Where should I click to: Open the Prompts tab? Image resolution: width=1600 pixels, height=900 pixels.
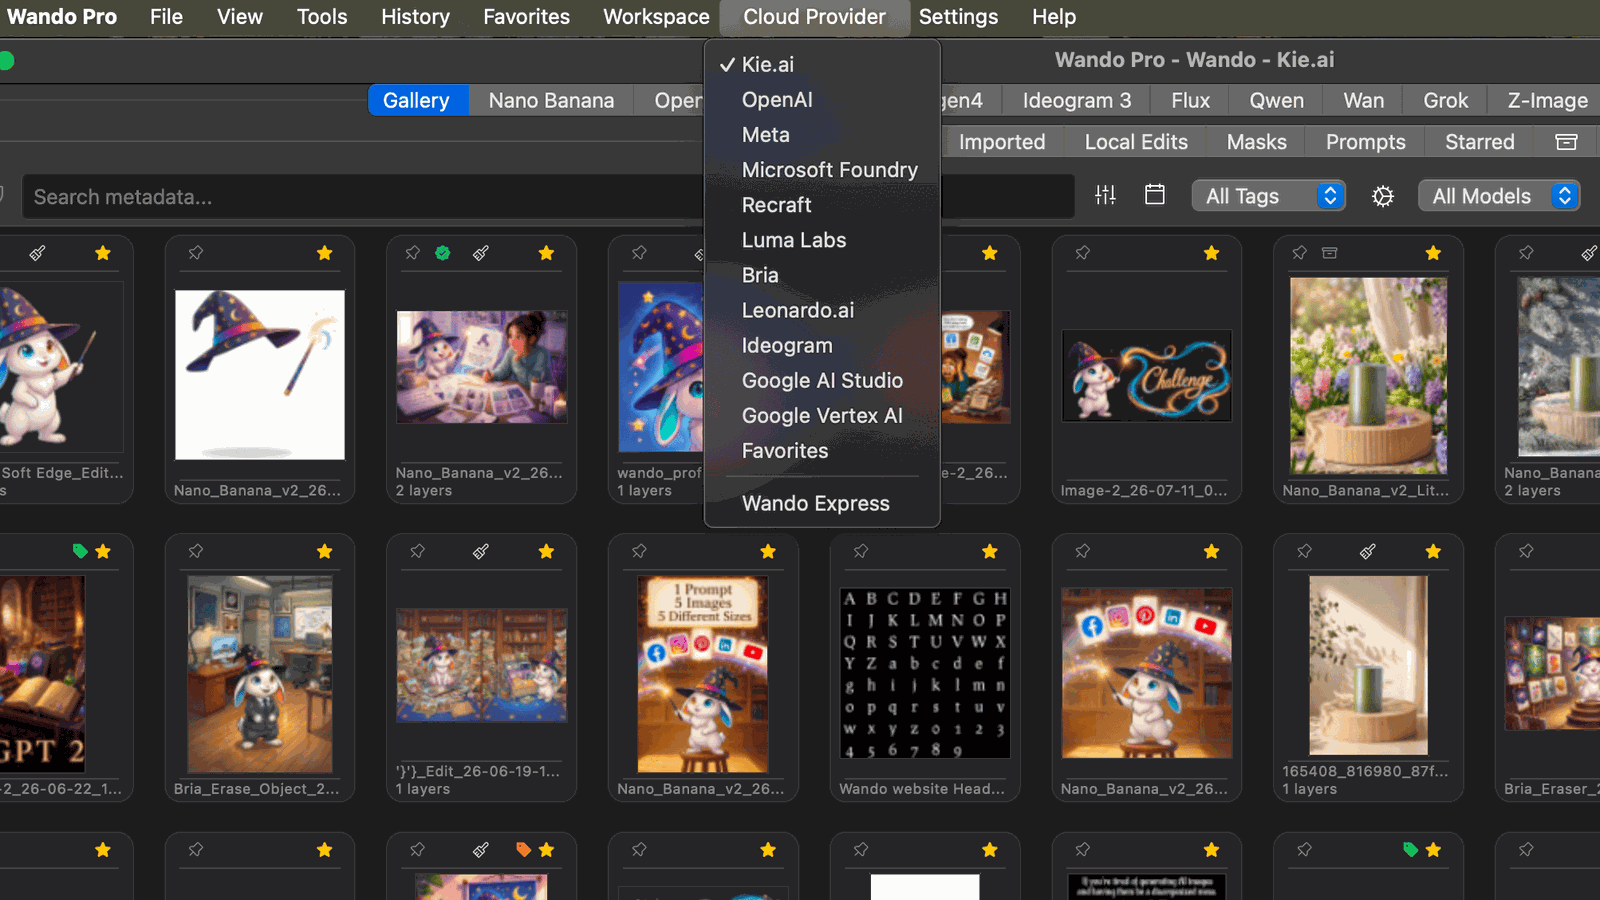pos(1365,142)
